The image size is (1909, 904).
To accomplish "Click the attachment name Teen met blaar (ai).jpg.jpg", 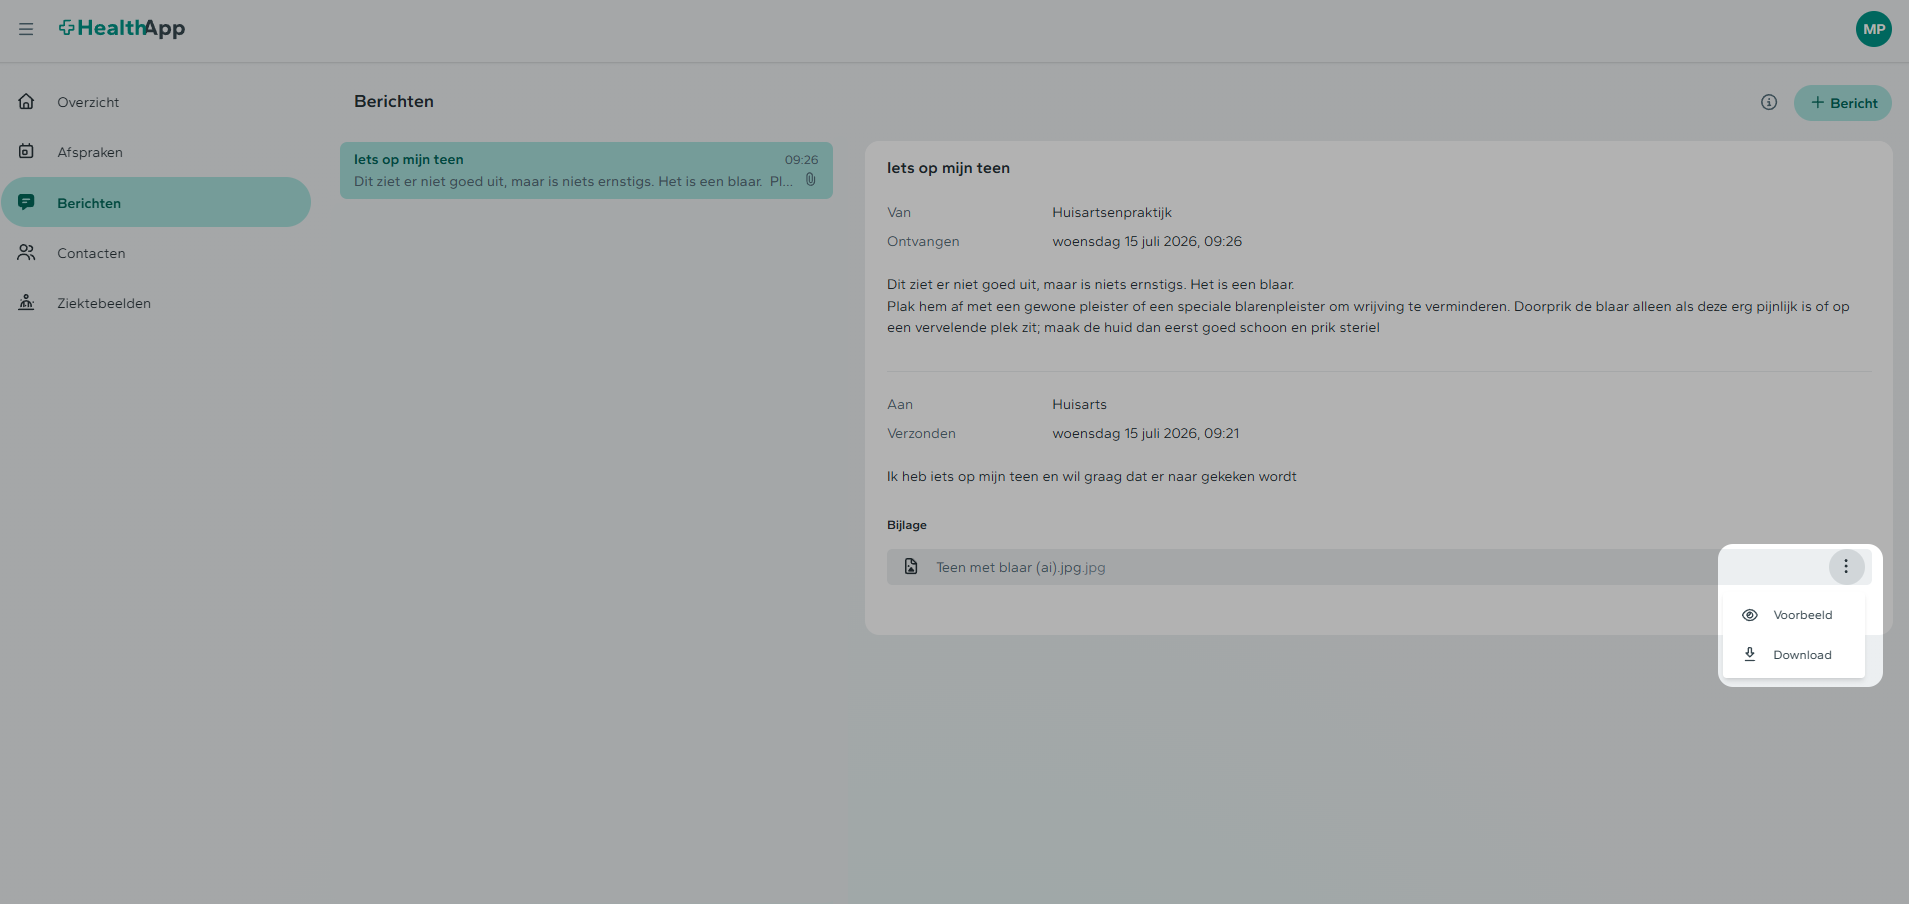I will point(1020,567).
